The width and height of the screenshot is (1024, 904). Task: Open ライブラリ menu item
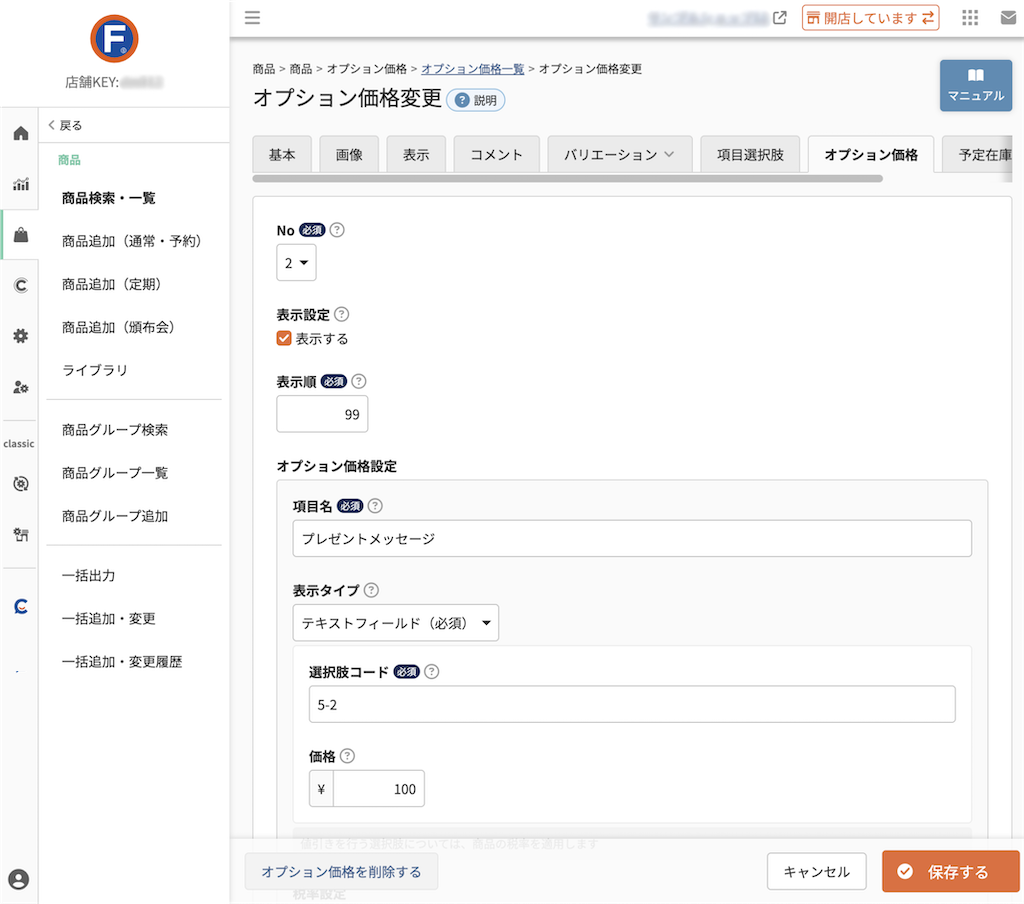[95, 370]
